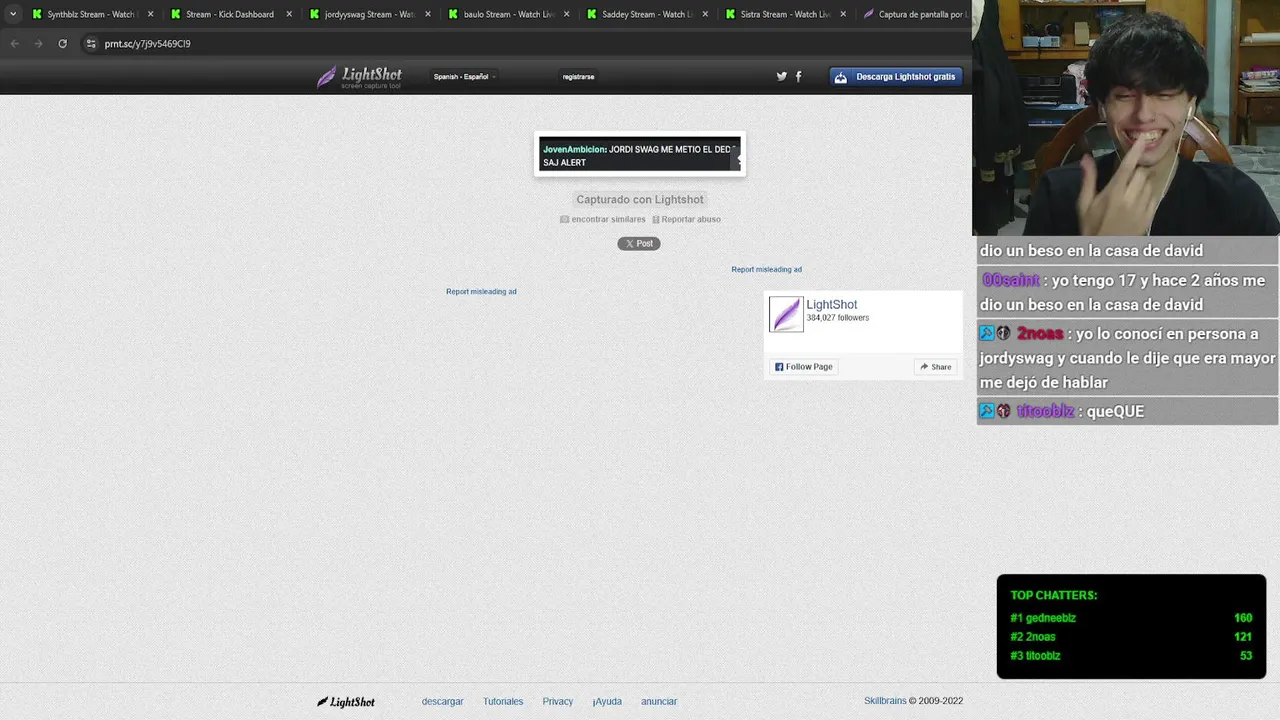The image size is (1280, 720).
Task: Open the anunciar footer link
Action: pos(659,701)
